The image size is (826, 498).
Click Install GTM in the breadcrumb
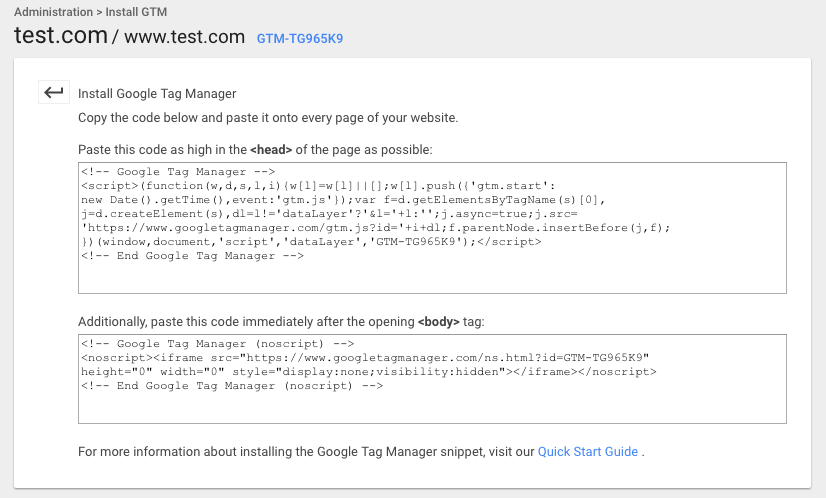136,12
